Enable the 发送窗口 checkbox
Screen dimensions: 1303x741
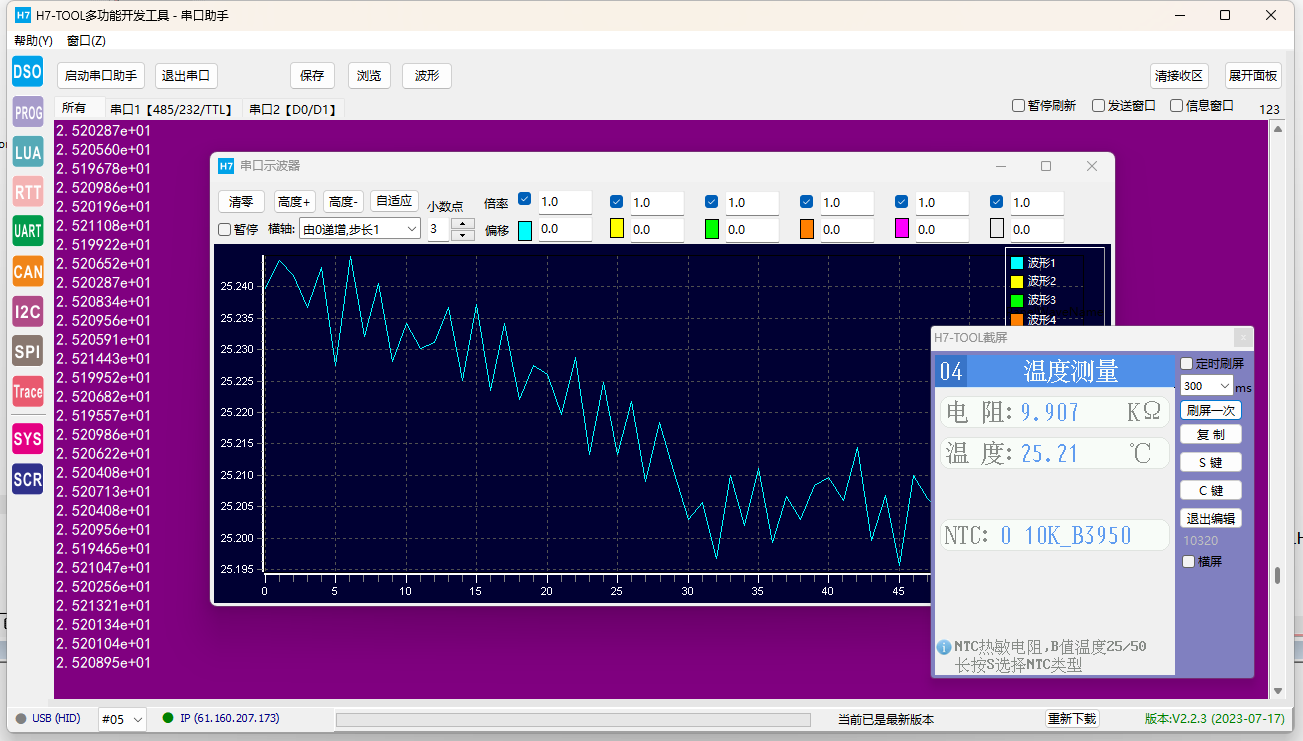coord(1098,105)
